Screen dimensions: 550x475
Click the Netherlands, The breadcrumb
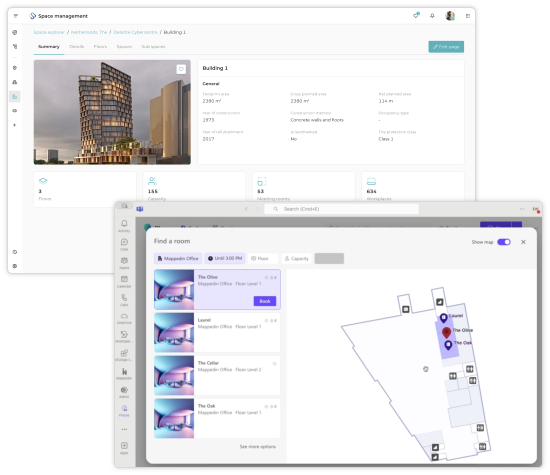[89, 32]
